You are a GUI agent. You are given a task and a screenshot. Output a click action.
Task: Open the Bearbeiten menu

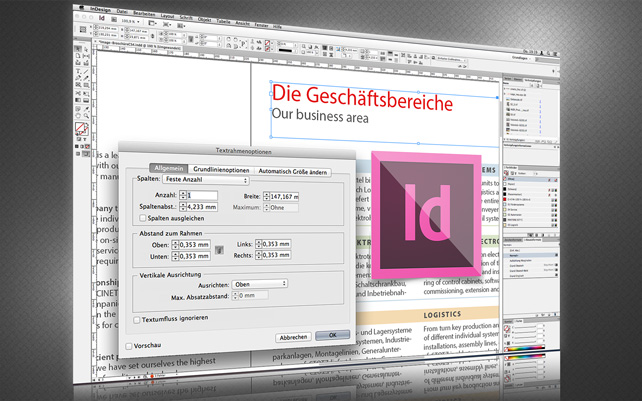(144, 14)
